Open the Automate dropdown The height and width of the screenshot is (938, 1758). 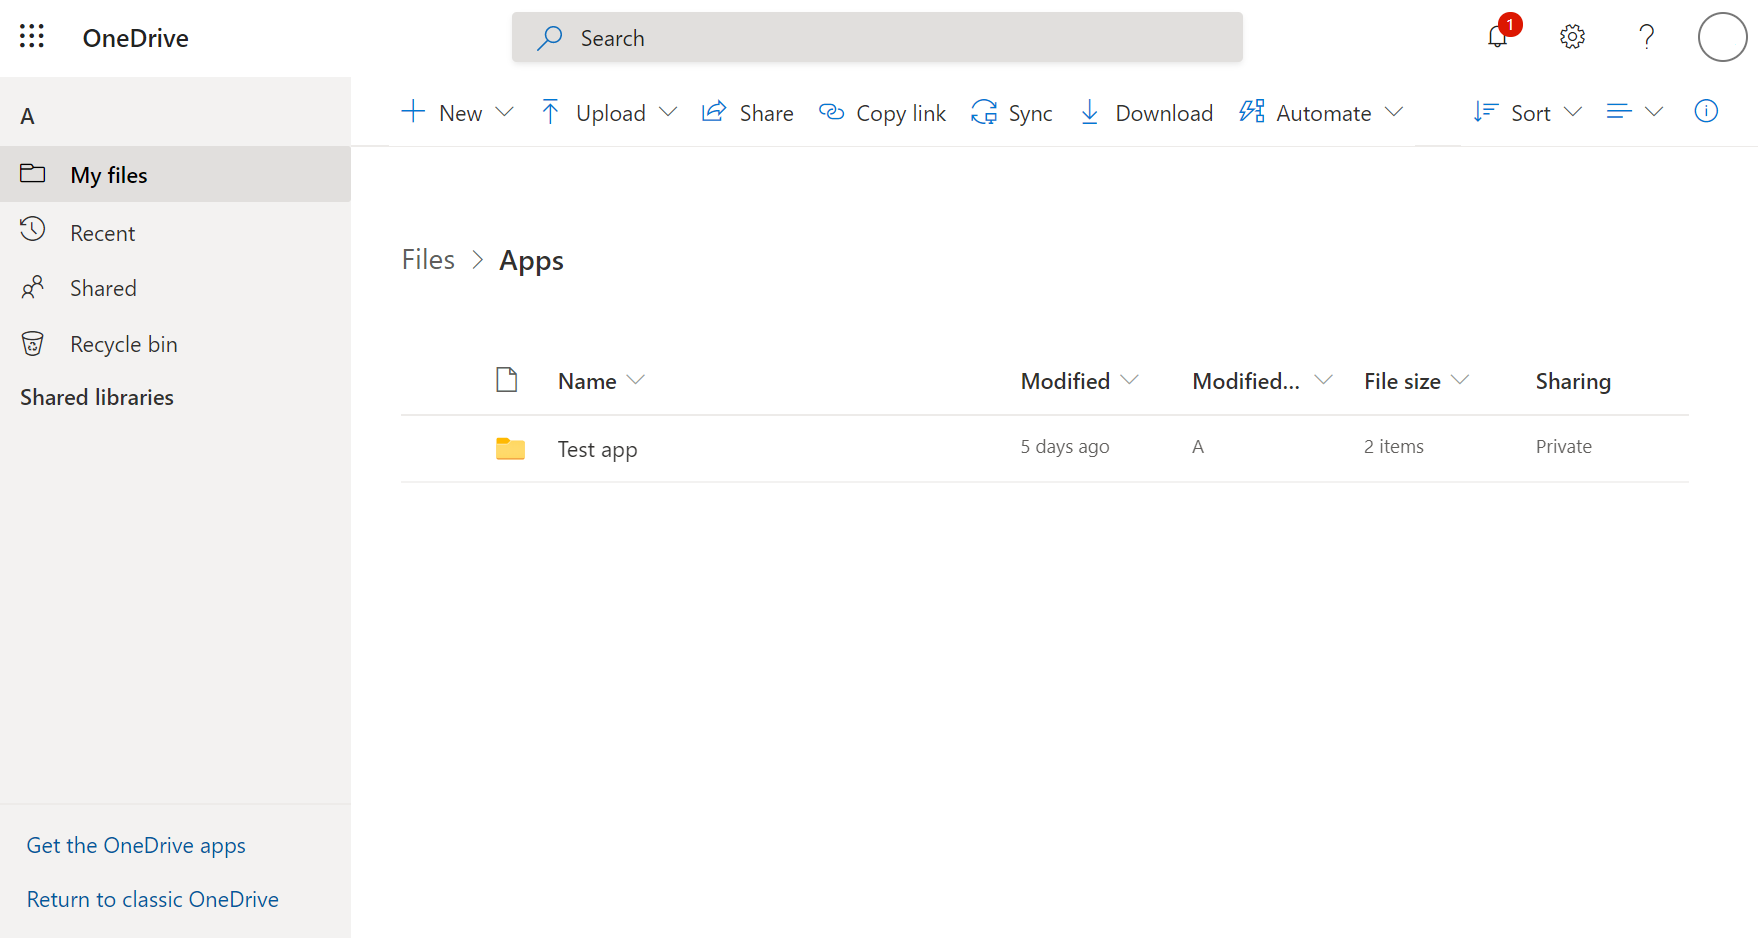click(x=1321, y=113)
